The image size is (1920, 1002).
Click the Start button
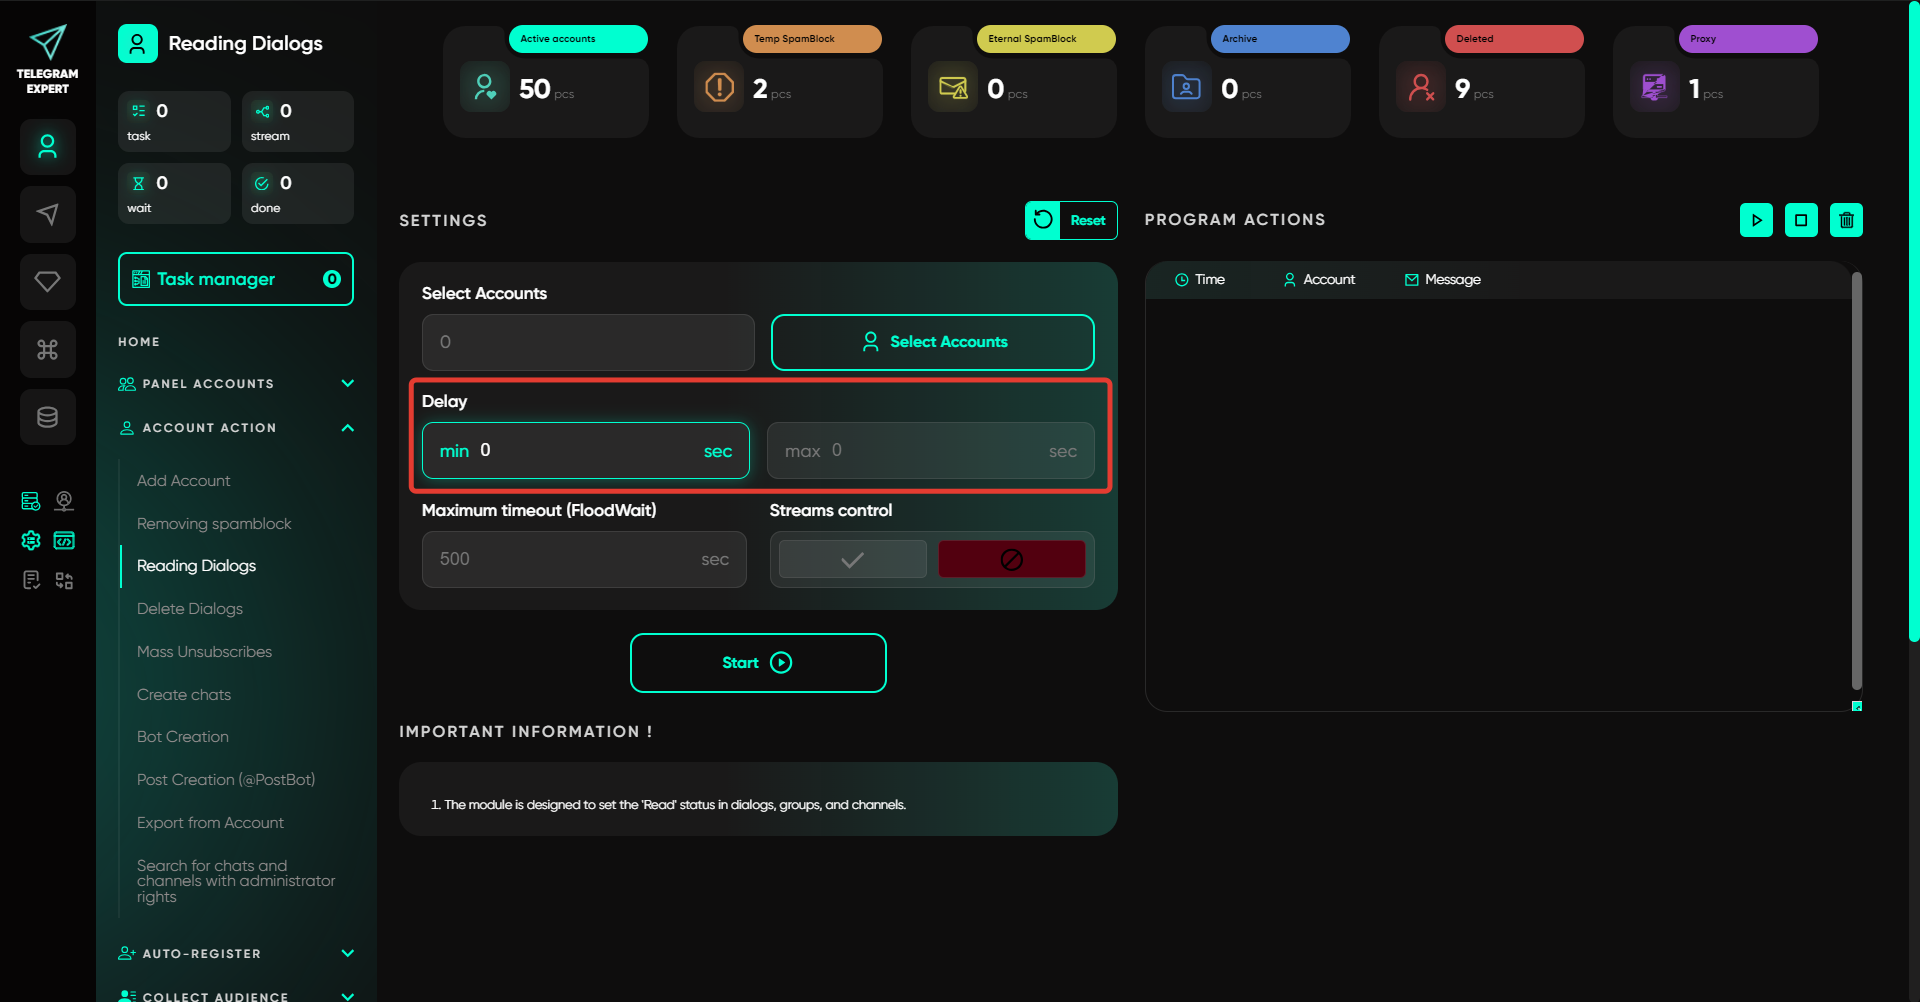[757, 663]
